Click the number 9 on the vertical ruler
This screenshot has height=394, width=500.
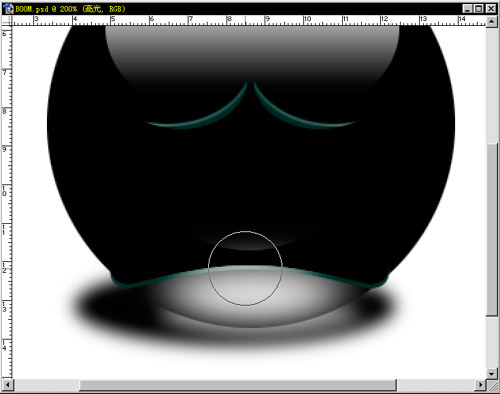click(4, 149)
